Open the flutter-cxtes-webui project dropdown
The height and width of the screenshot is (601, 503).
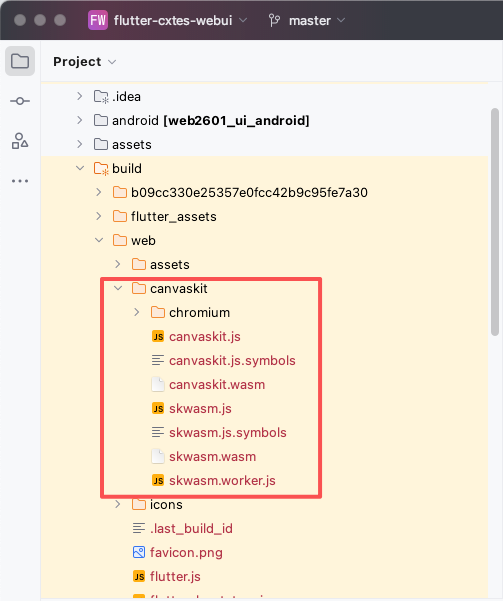pos(181,20)
